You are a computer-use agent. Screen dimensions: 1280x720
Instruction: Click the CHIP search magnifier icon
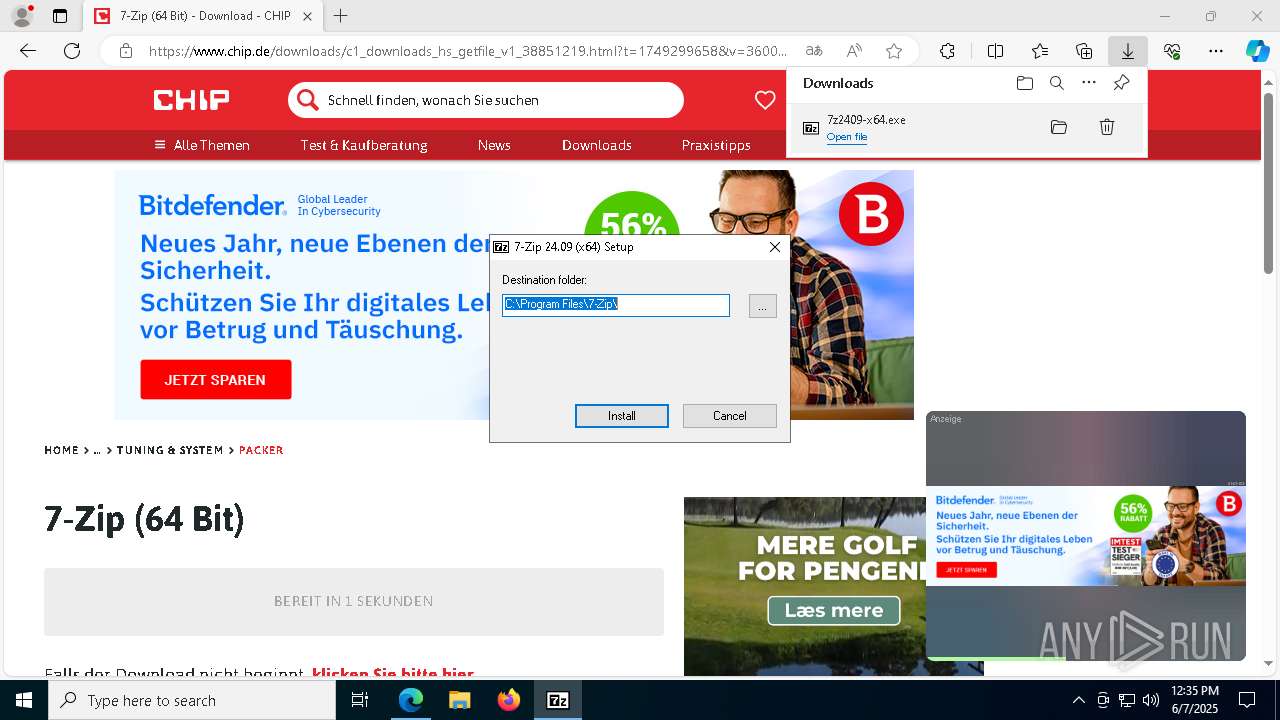(308, 100)
